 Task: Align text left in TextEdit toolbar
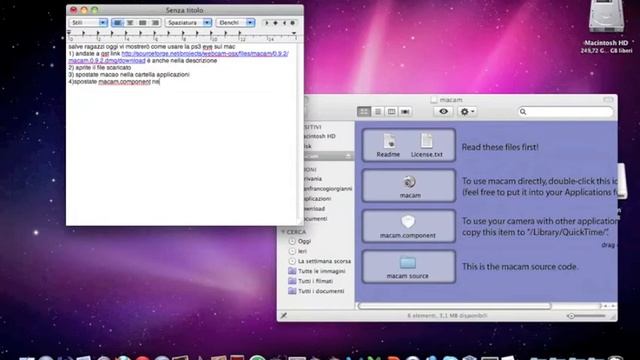(x=118, y=23)
